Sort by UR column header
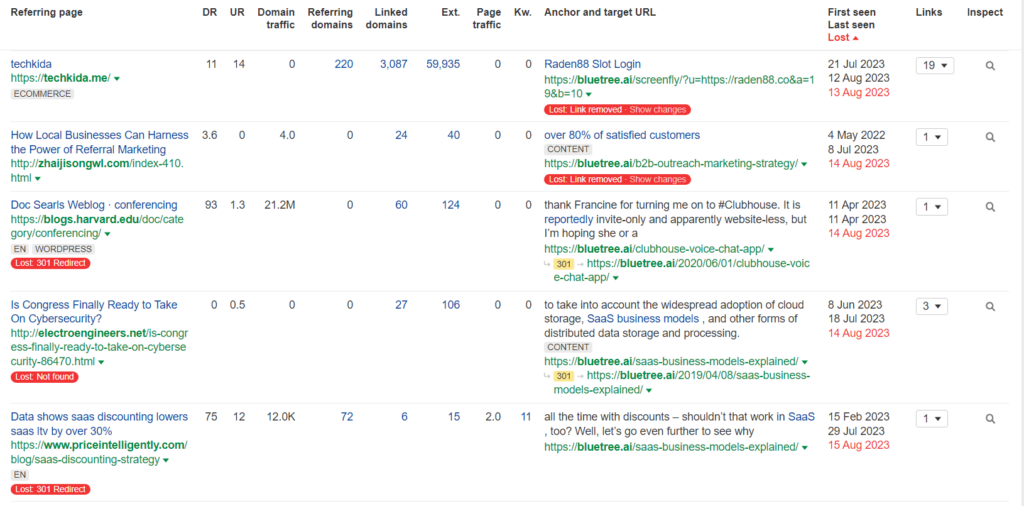1024x506 pixels. [237, 12]
